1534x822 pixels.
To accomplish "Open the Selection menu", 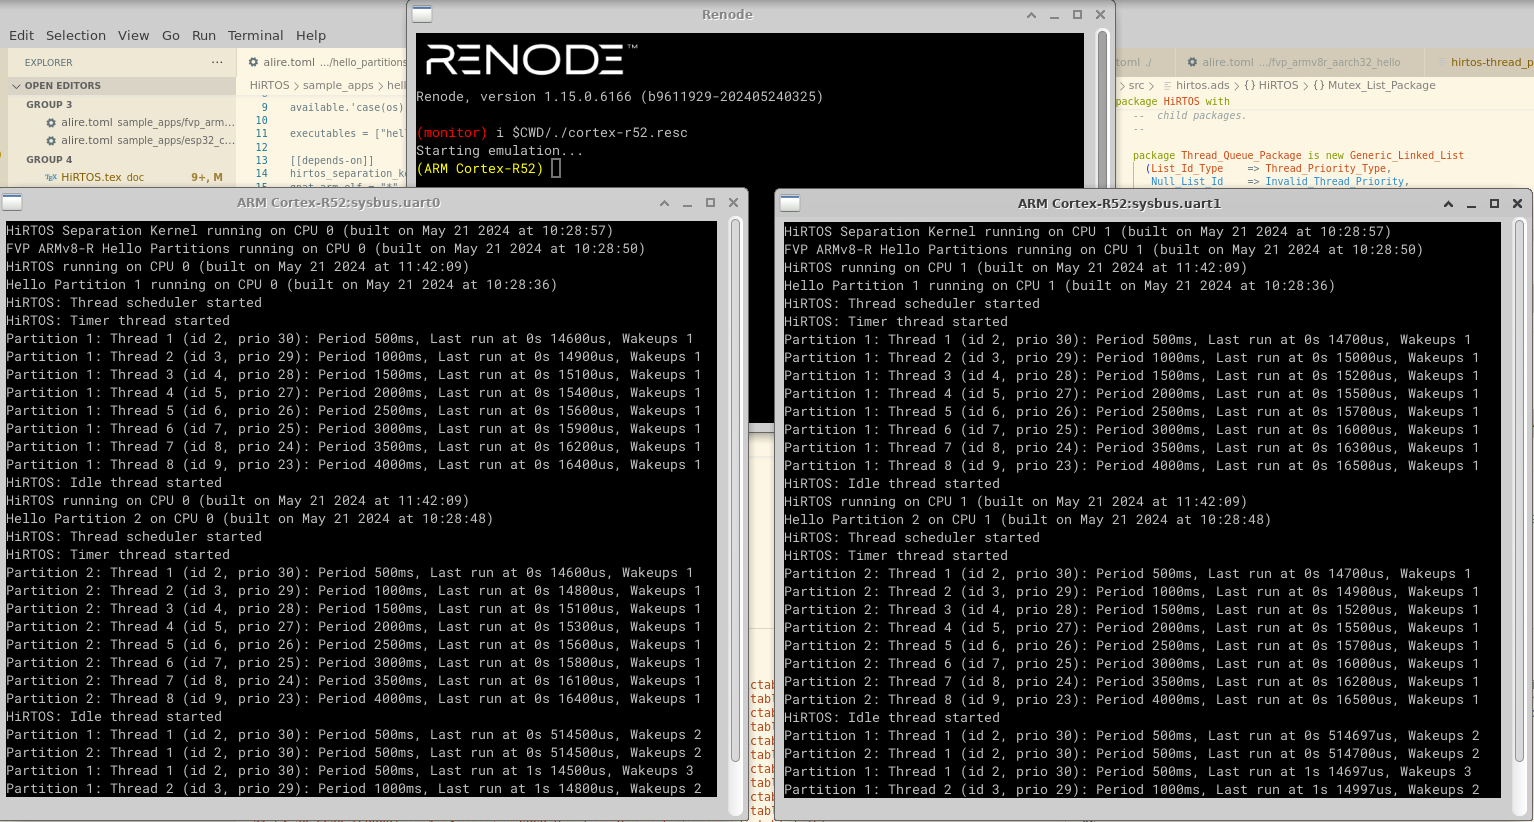I will tap(76, 35).
